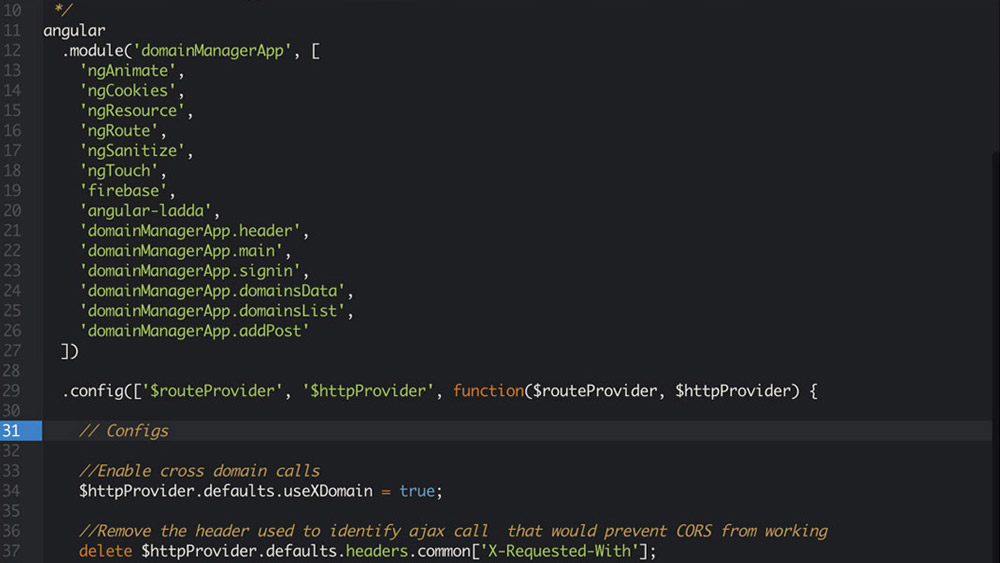Click the 'angular-ladda' dependency string

[145, 210]
